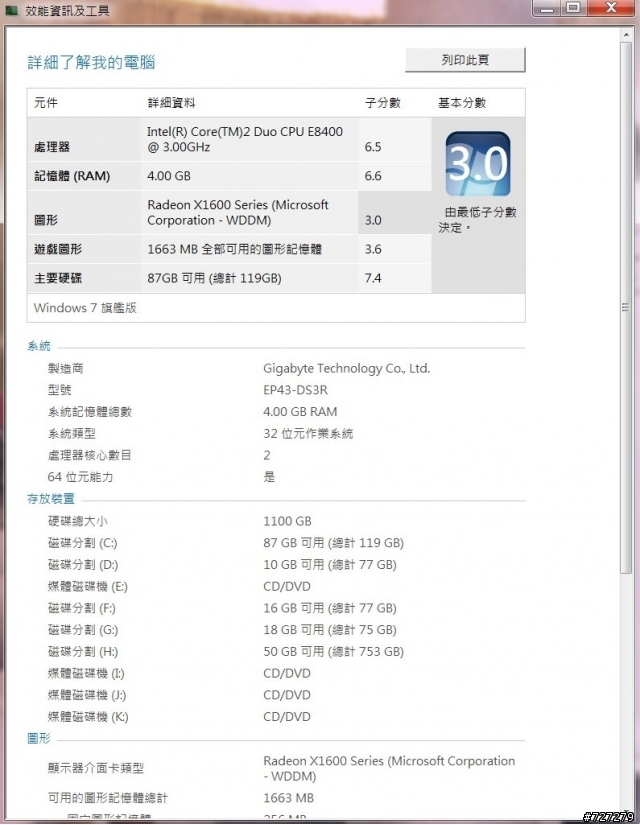Click graphics subscore 3.0 in table

pos(373,220)
